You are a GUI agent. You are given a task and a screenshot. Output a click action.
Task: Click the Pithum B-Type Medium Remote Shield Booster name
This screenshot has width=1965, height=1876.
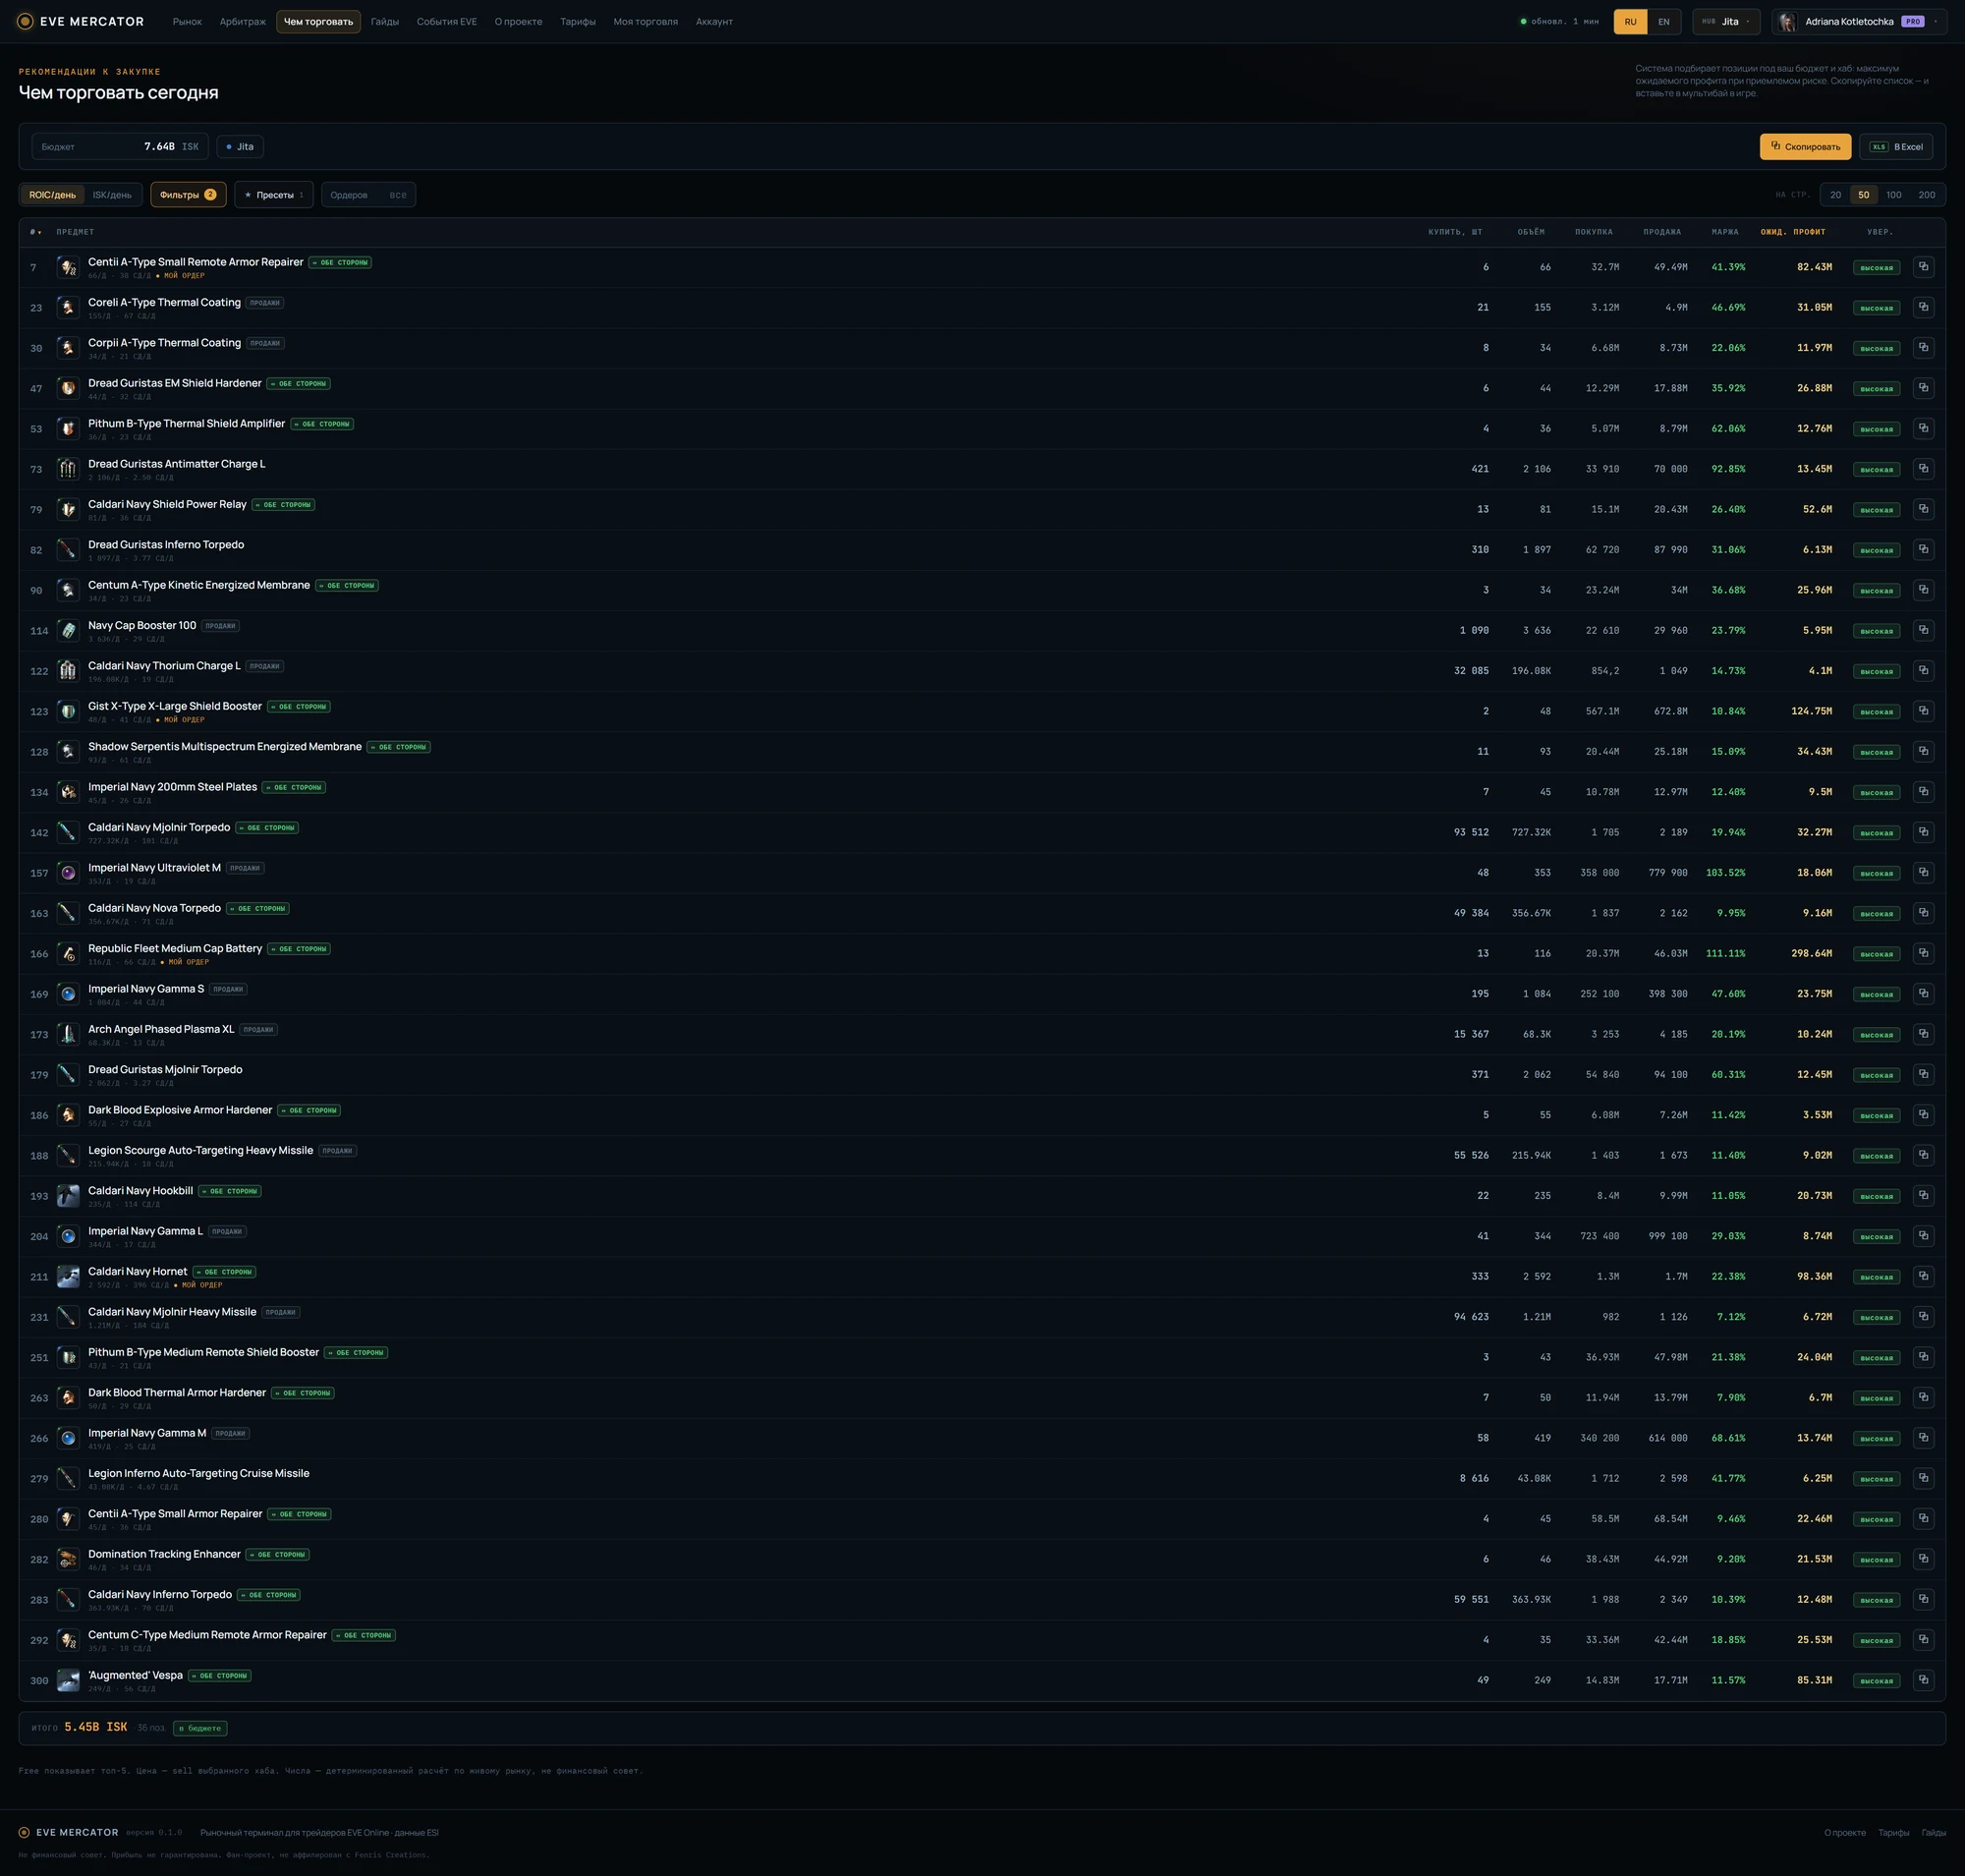coord(203,1352)
